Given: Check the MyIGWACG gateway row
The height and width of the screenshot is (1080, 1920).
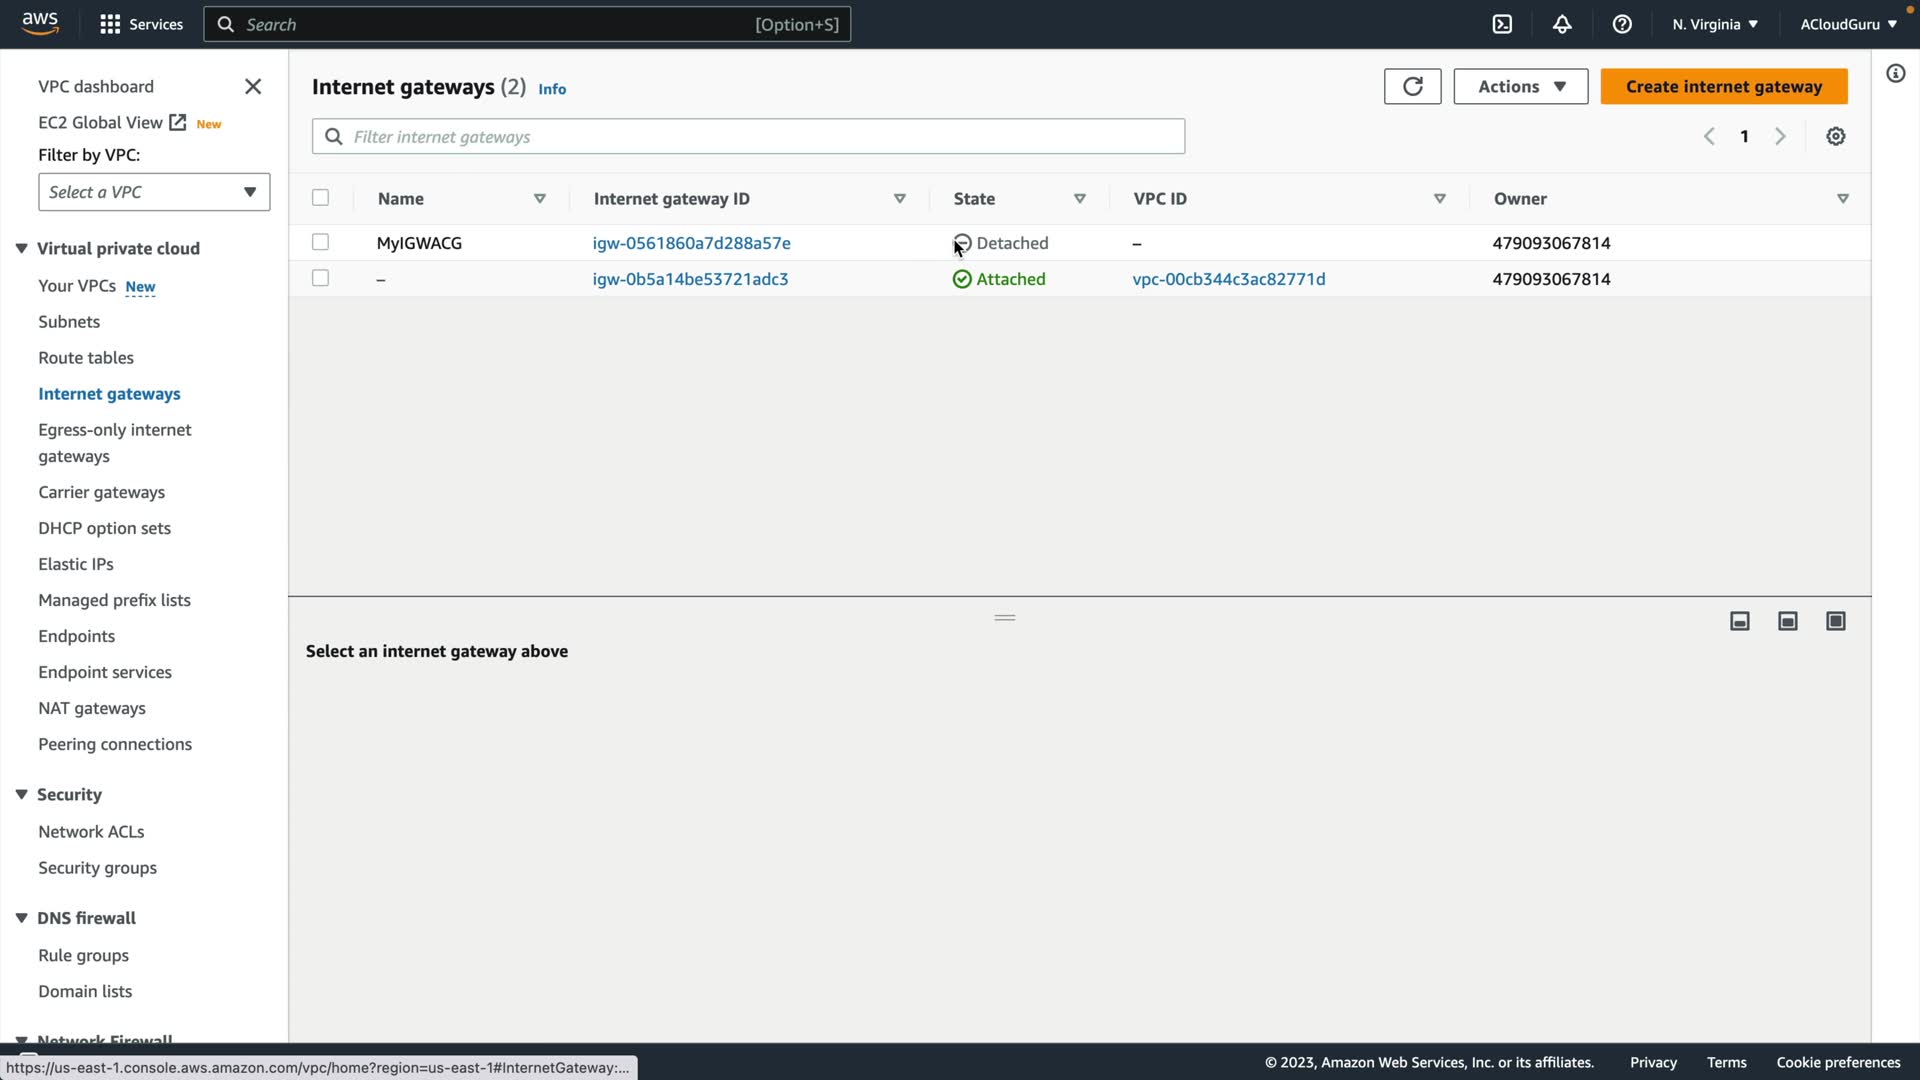Looking at the screenshot, I should pyautogui.click(x=320, y=242).
